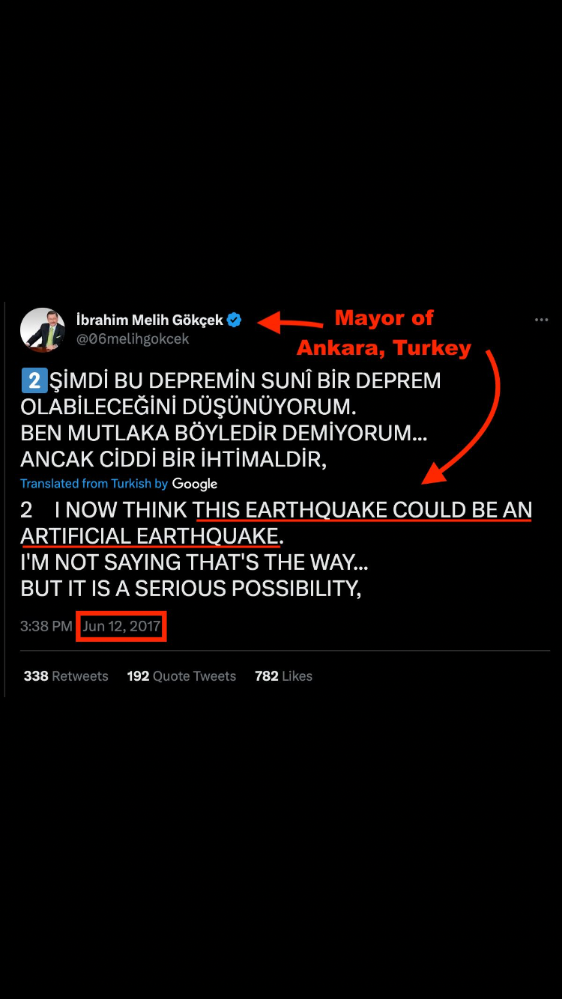This screenshot has width=562, height=999.
Task: View the 782 Likes list
Action: 283,677
